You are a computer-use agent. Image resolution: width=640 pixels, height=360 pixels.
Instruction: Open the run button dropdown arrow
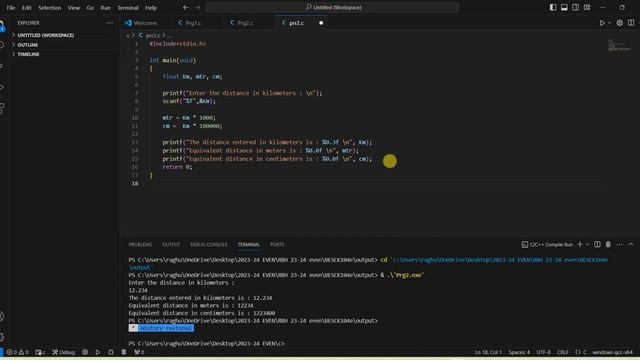click(x=610, y=23)
